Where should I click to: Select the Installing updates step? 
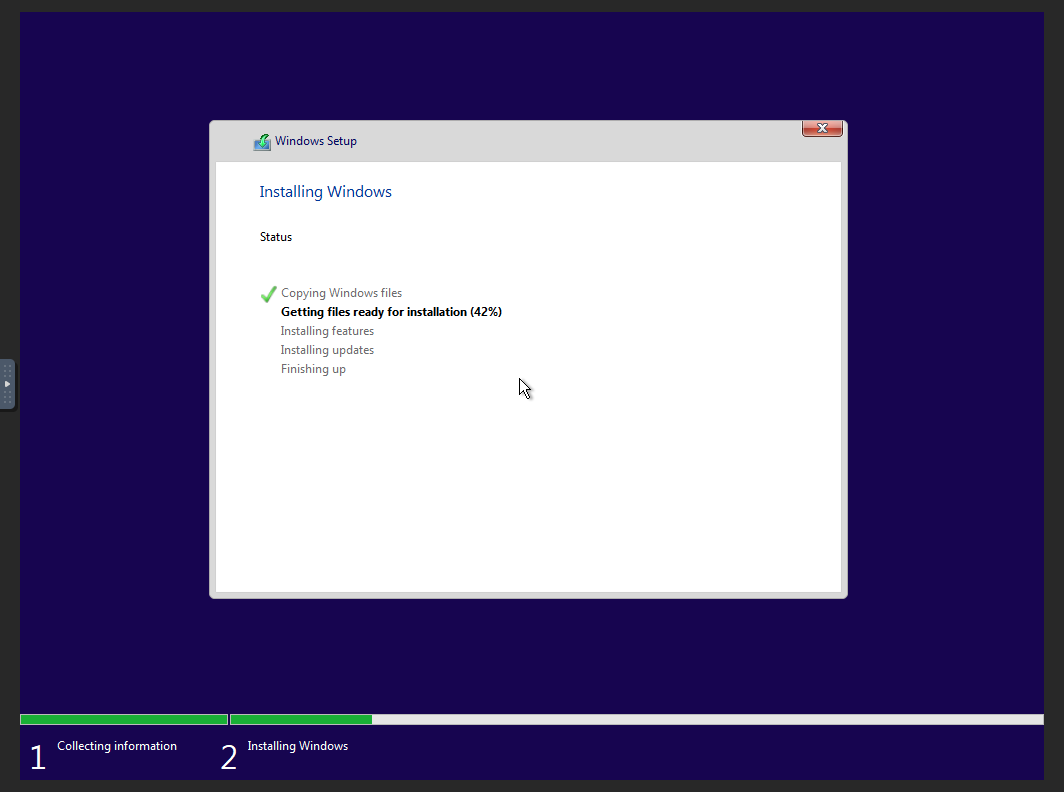click(x=327, y=350)
